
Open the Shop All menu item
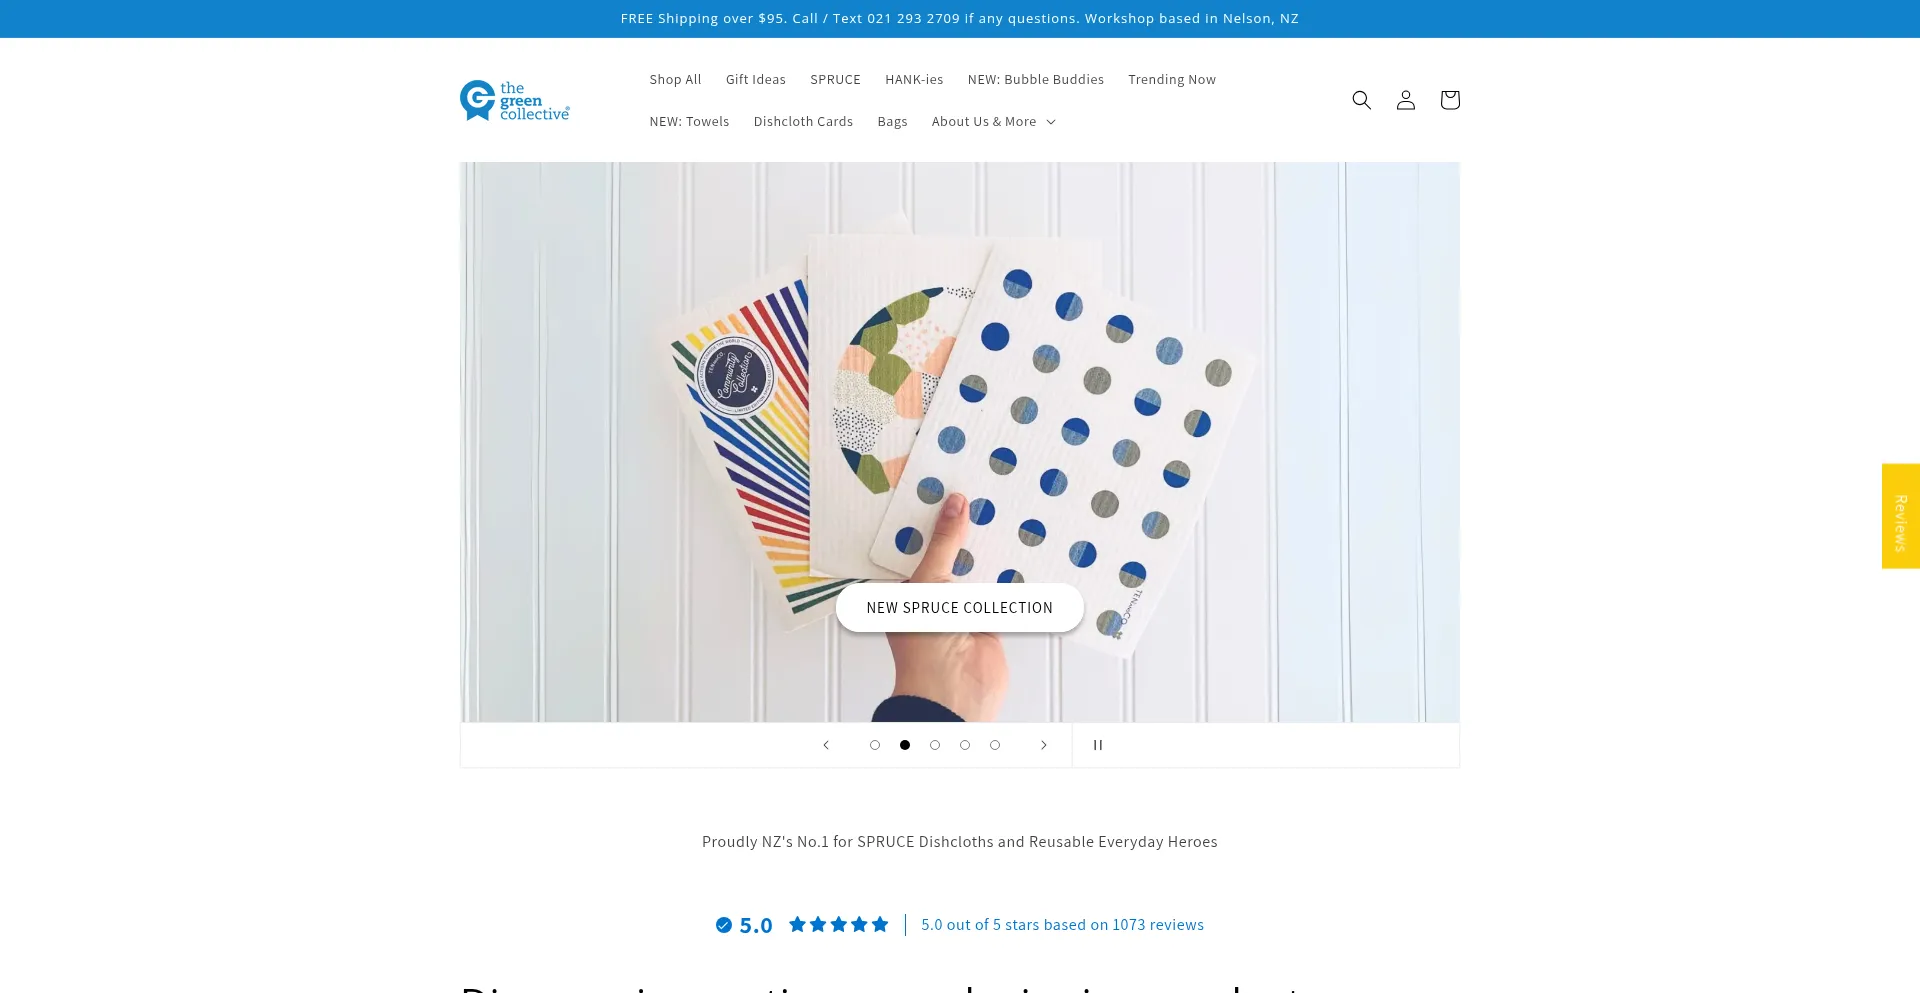[675, 80]
